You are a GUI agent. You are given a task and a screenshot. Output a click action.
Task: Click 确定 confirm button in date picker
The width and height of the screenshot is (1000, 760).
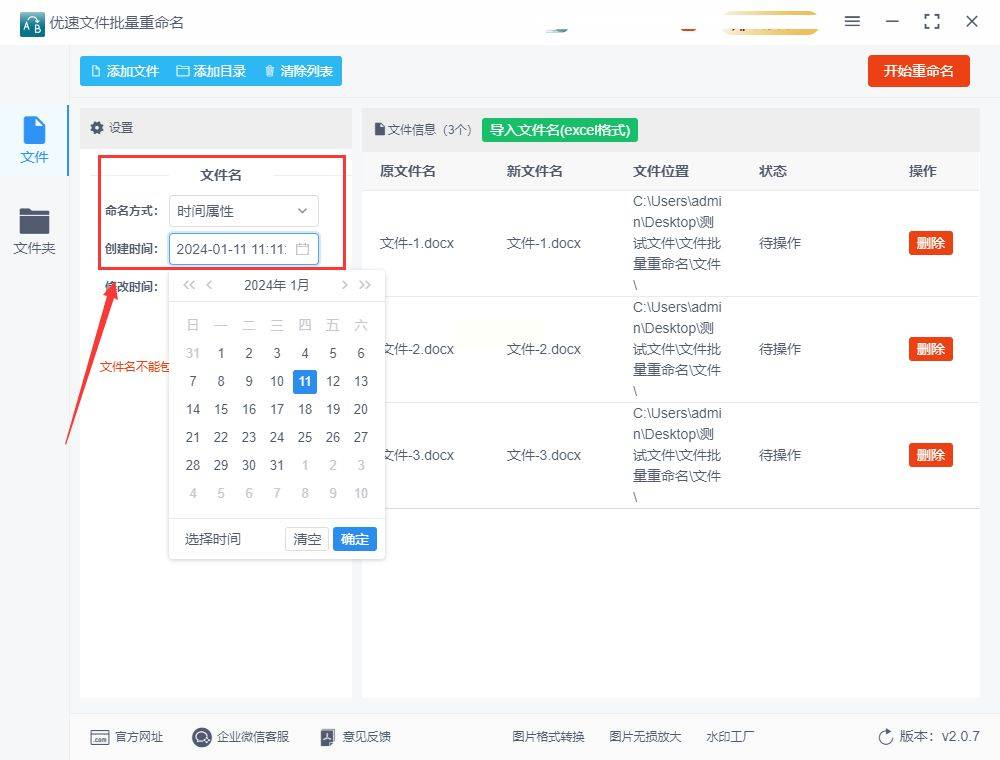(x=354, y=539)
